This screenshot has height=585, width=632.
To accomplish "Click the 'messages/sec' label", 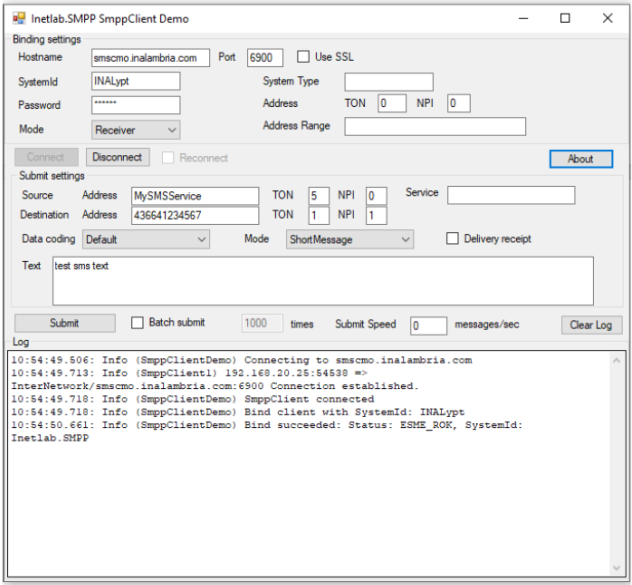I will 487,325.
